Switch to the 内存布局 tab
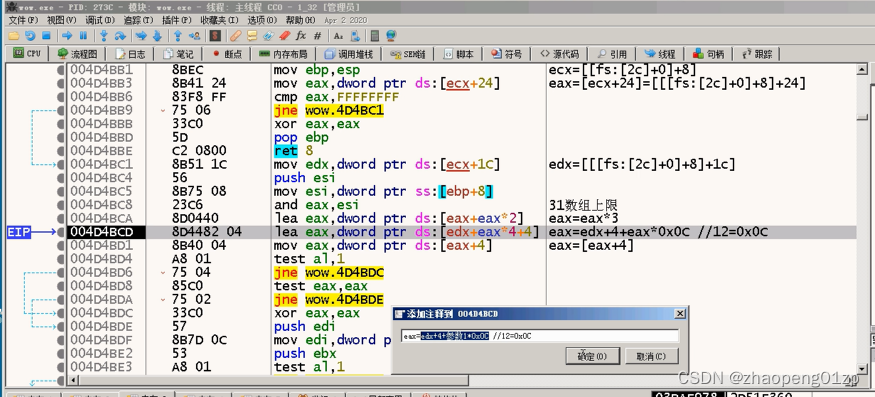This screenshot has width=875, height=397. [x=283, y=54]
